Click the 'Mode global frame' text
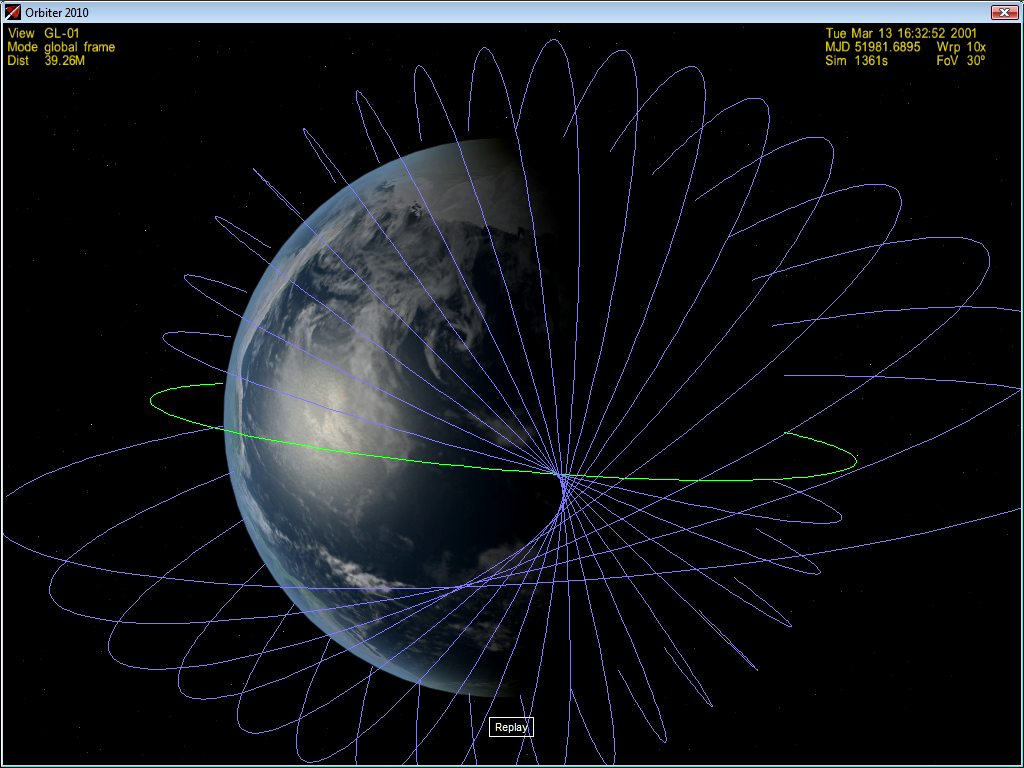 point(61,47)
